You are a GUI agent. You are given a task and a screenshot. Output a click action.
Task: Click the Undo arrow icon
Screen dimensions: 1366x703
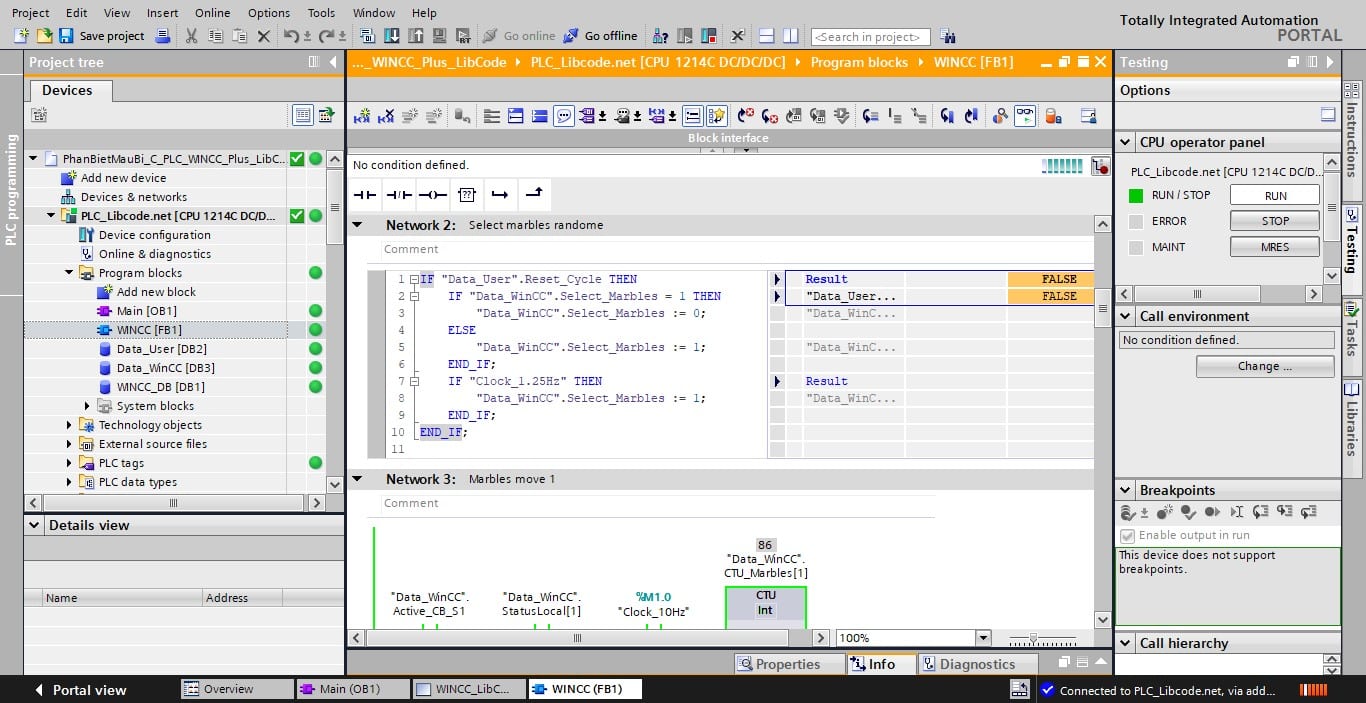[x=291, y=36]
